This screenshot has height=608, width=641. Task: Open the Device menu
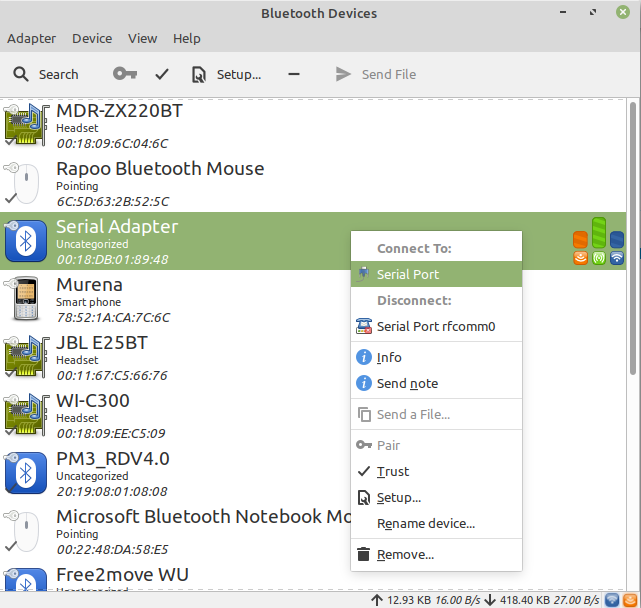92,38
